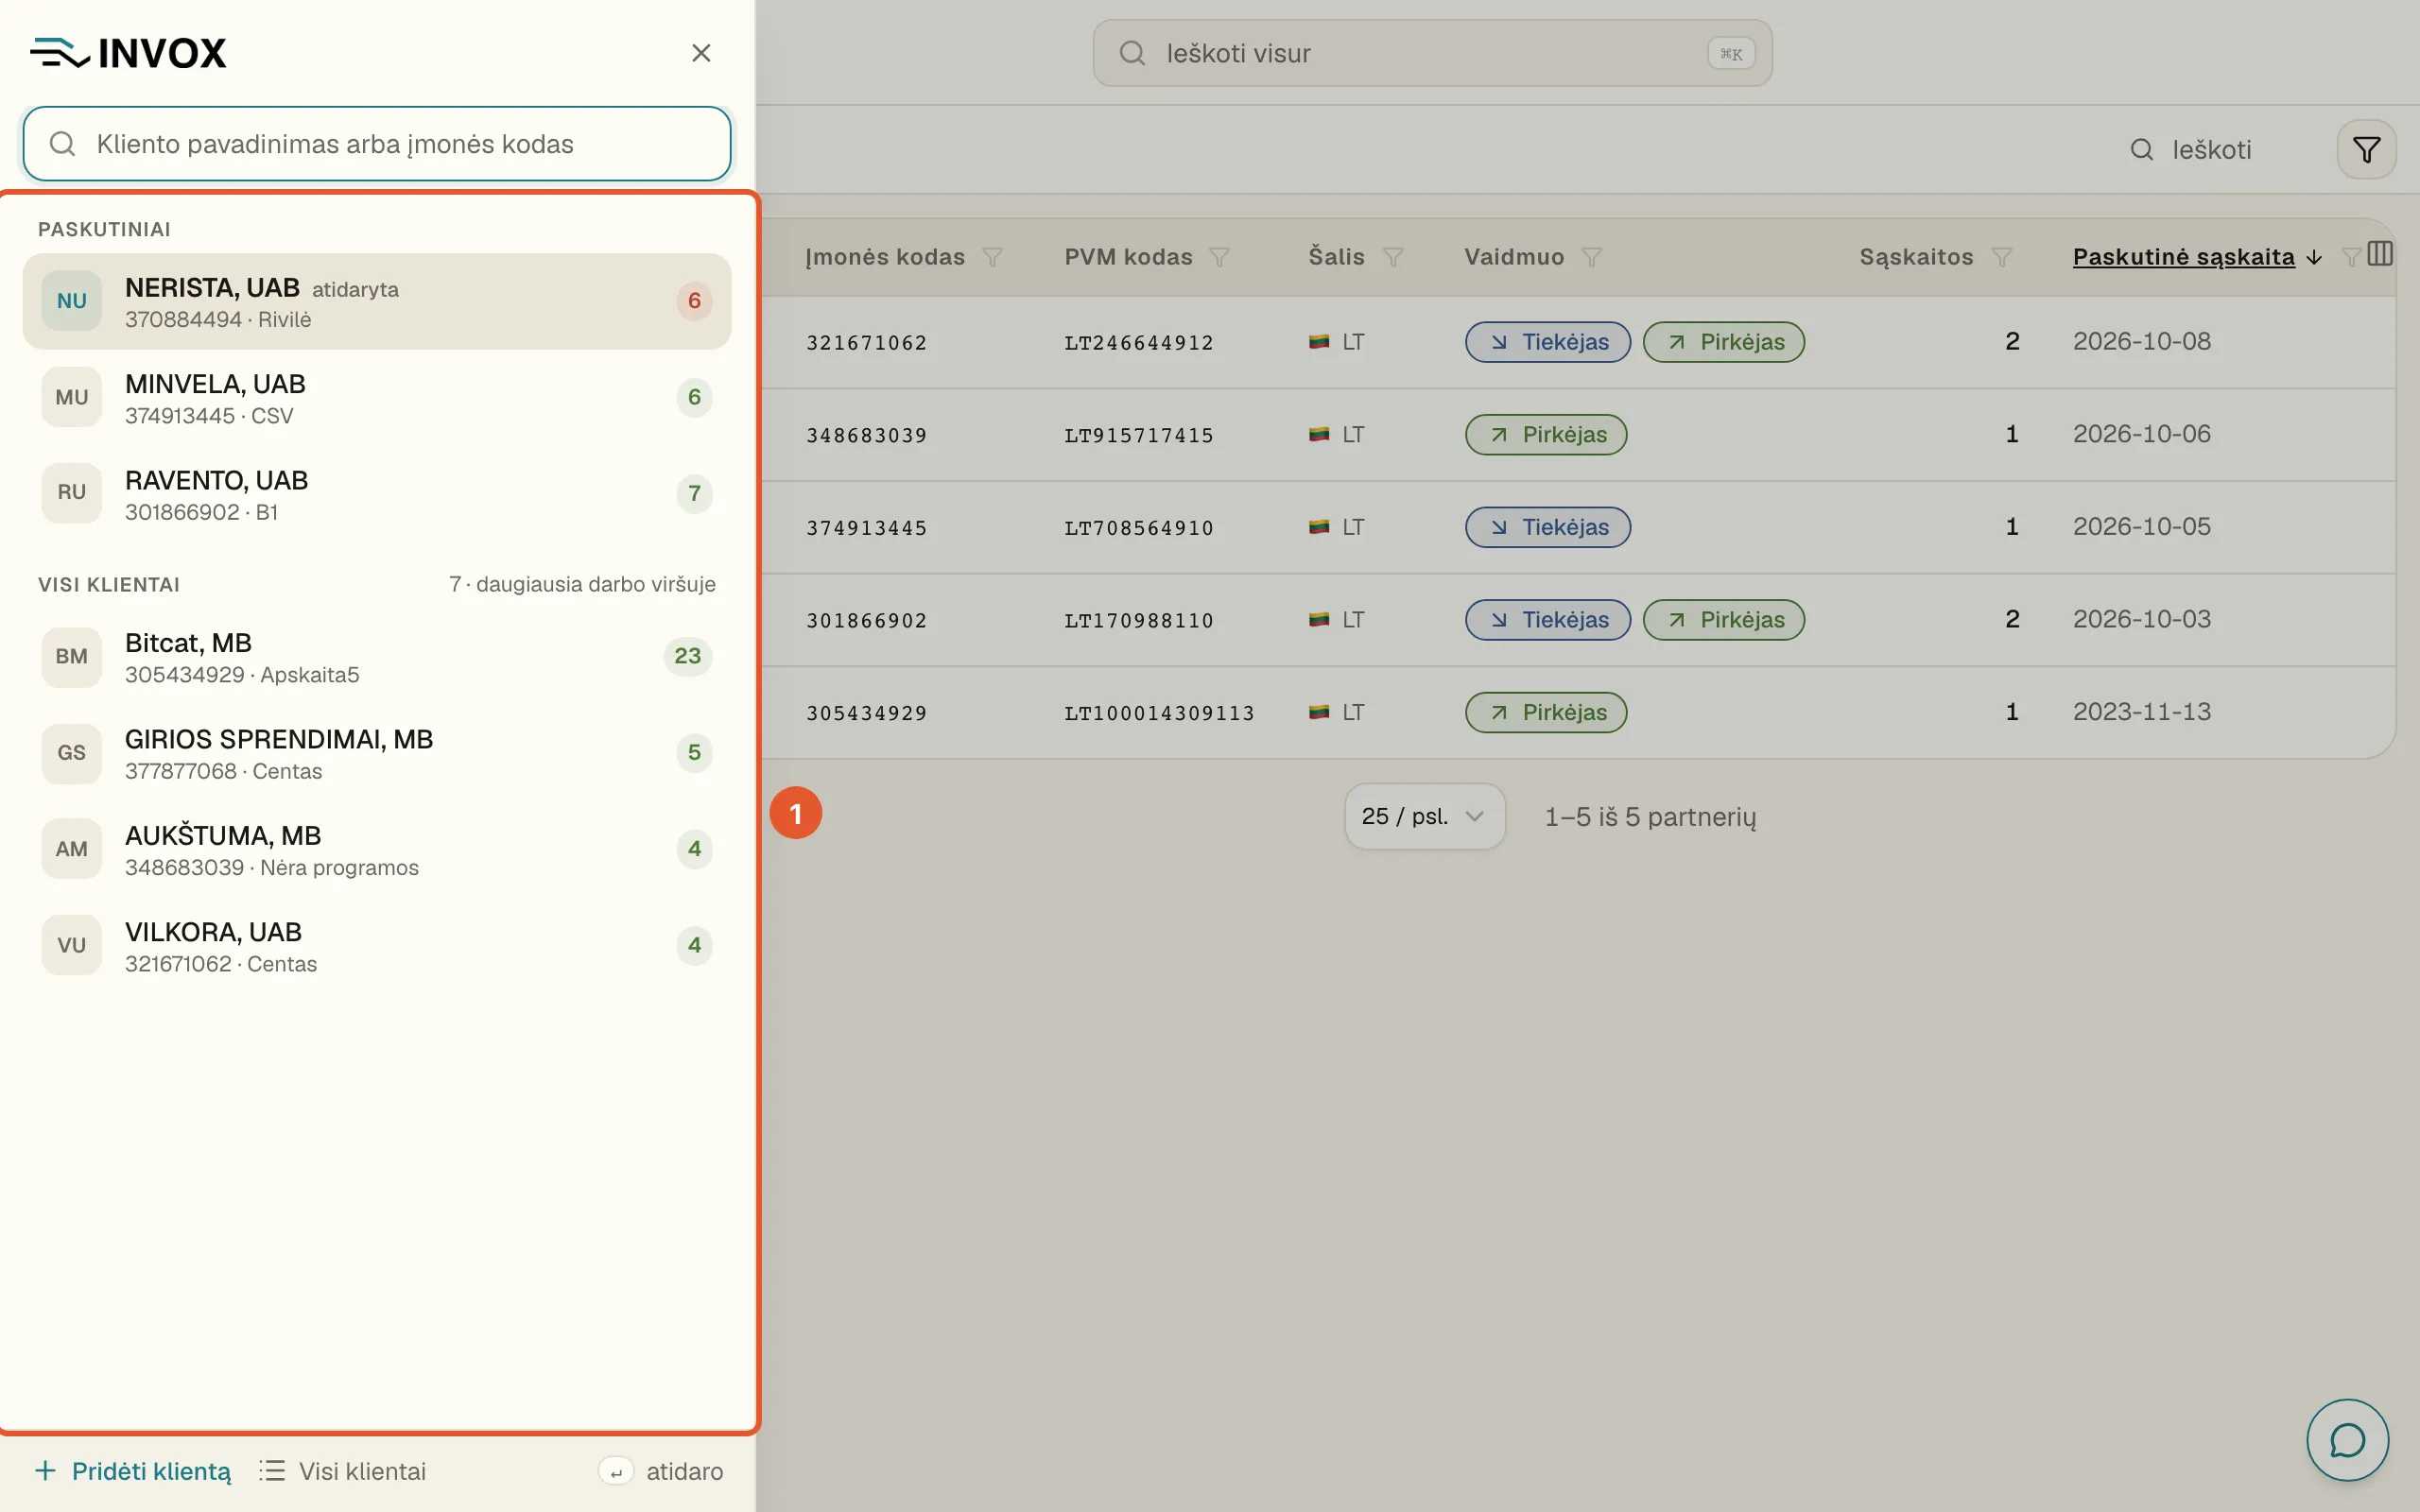Select AUKŠTUMA, MB client
This screenshot has height=1512, width=2420.
377,849
